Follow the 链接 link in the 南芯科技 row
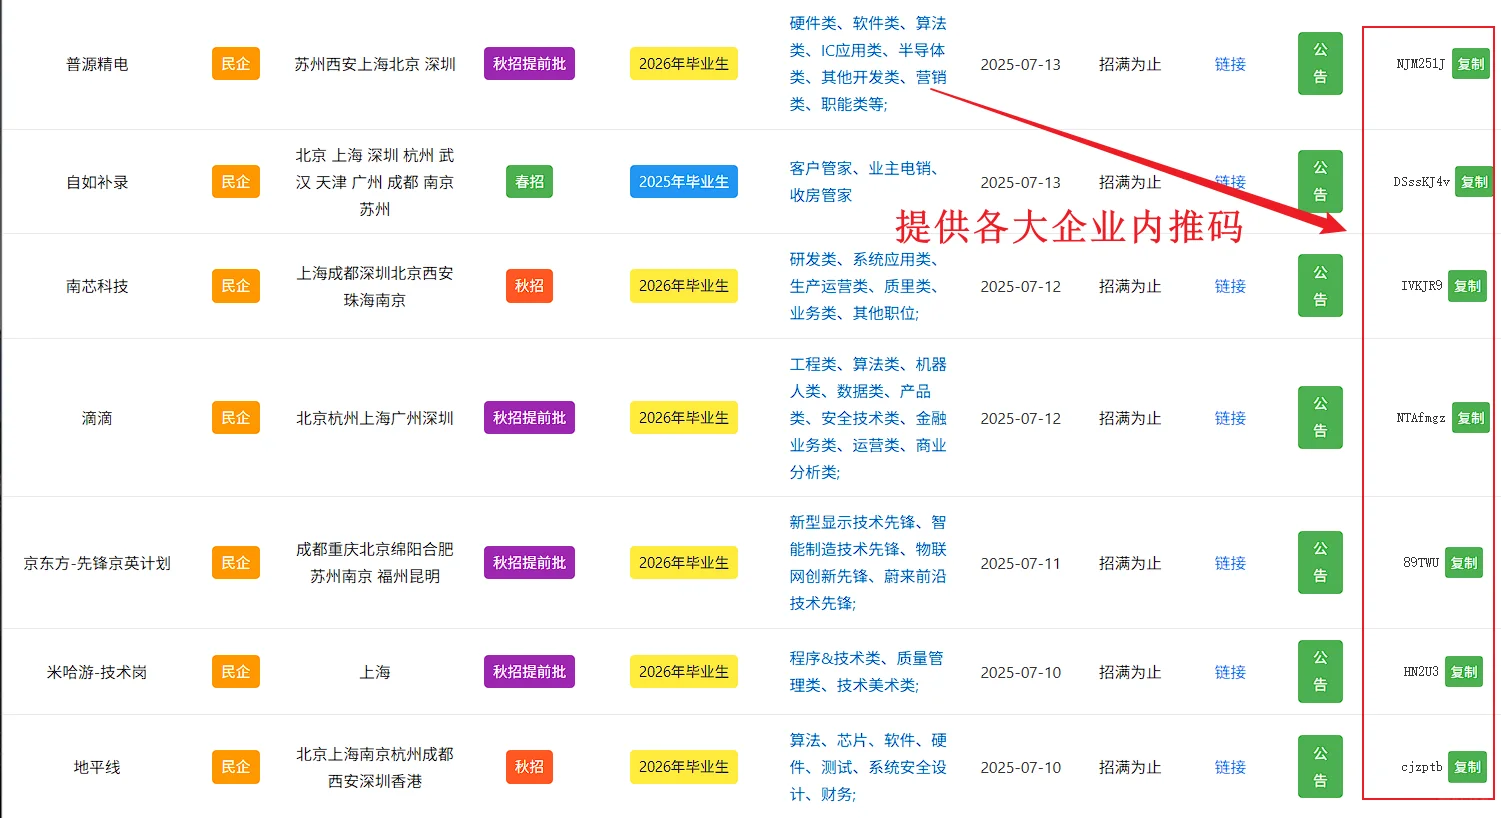 click(1230, 286)
